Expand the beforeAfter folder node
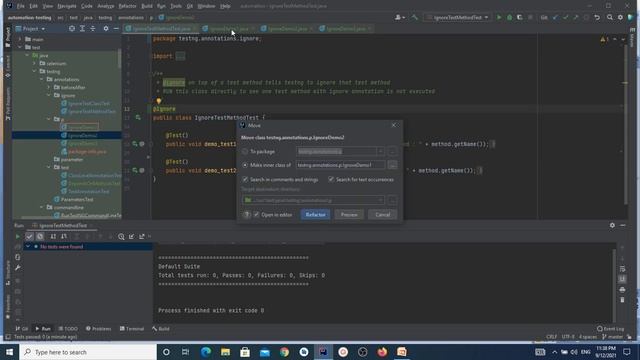This screenshot has height=360, width=640. point(49,87)
